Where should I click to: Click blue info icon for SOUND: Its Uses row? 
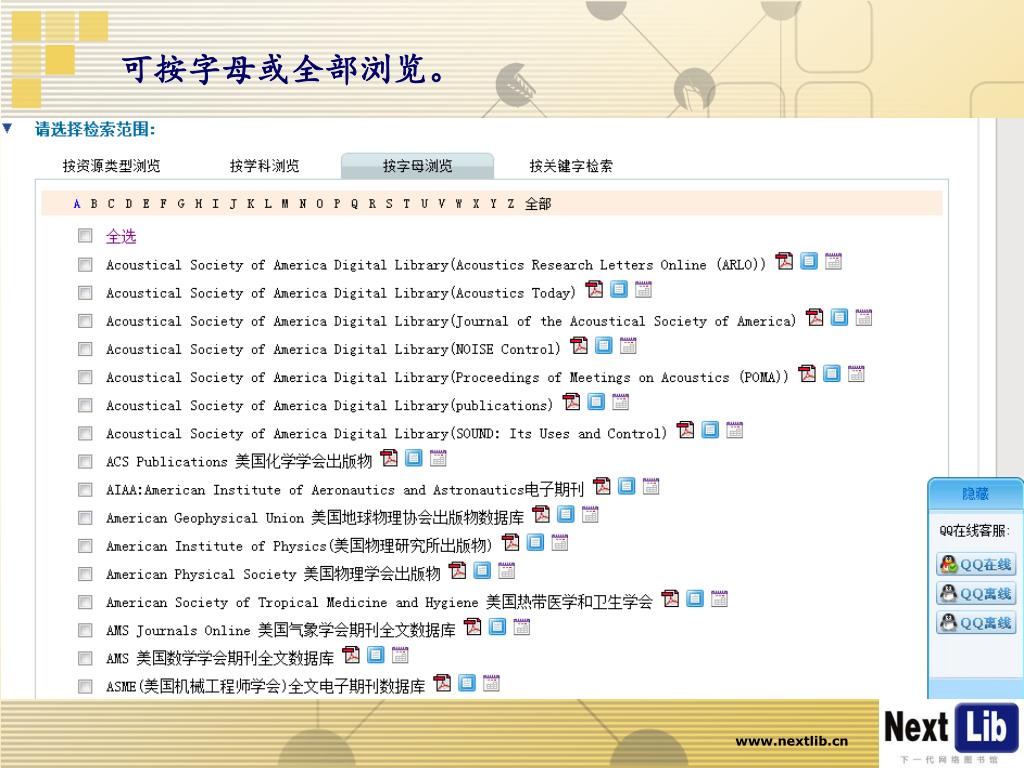pos(710,430)
